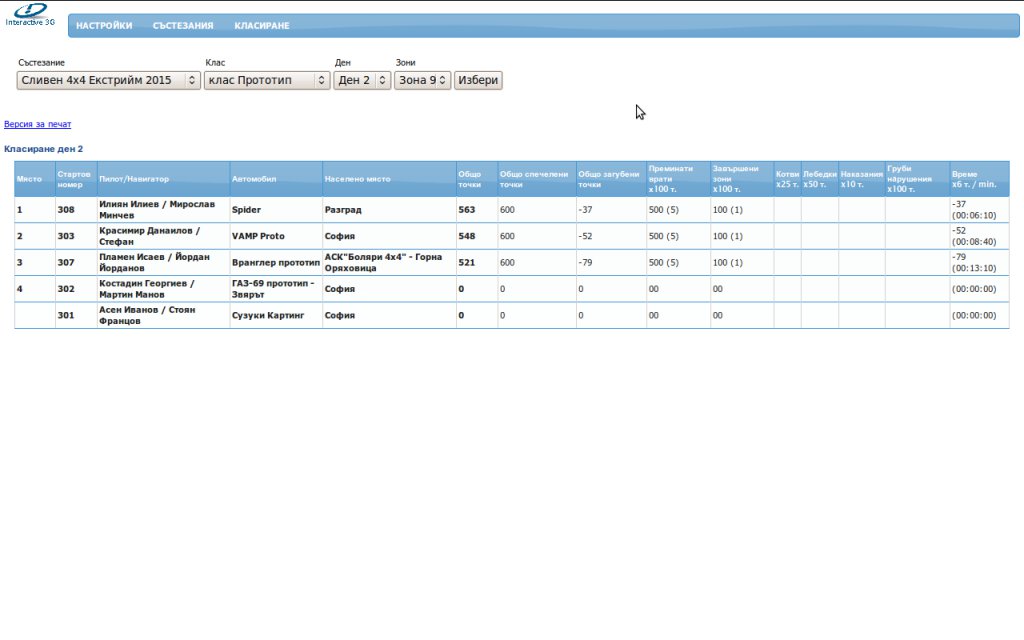Click the Interactive 3G logo
The height and width of the screenshot is (640, 1024).
click(x=29, y=15)
